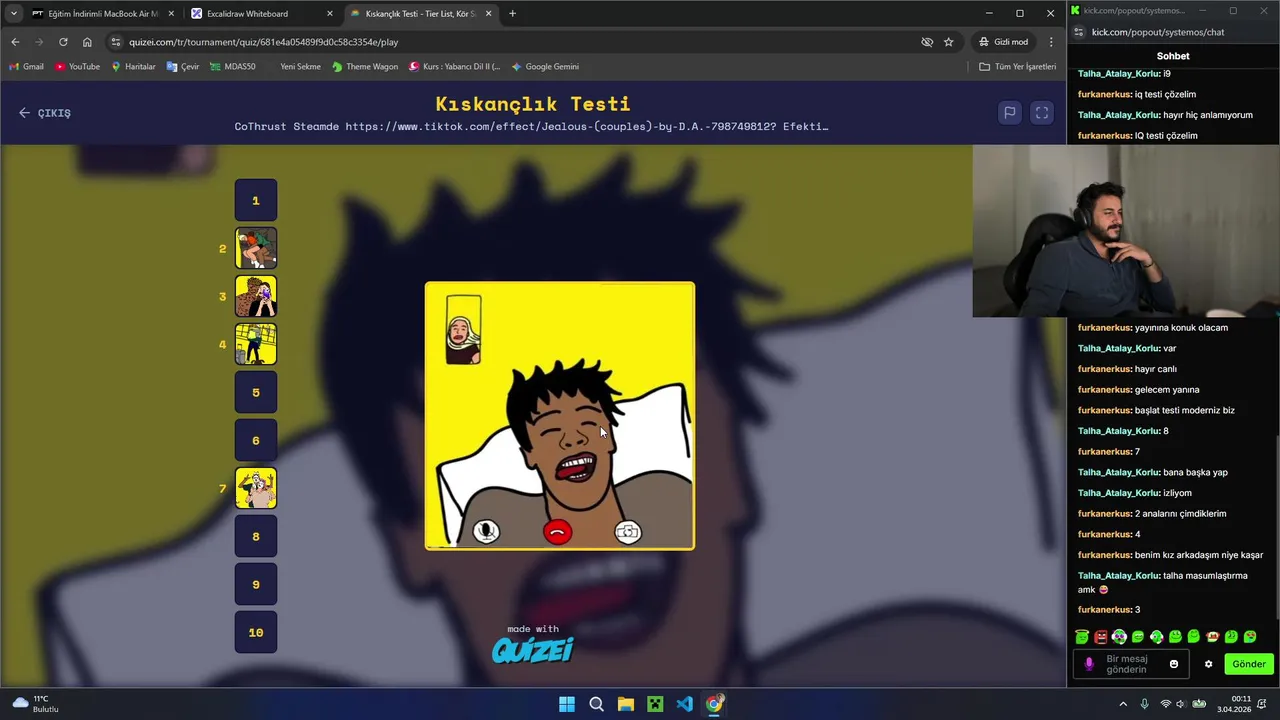This screenshot has height=720, width=1280.
Task: Click the weather widget on taskbar
Action: click(x=35, y=704)
